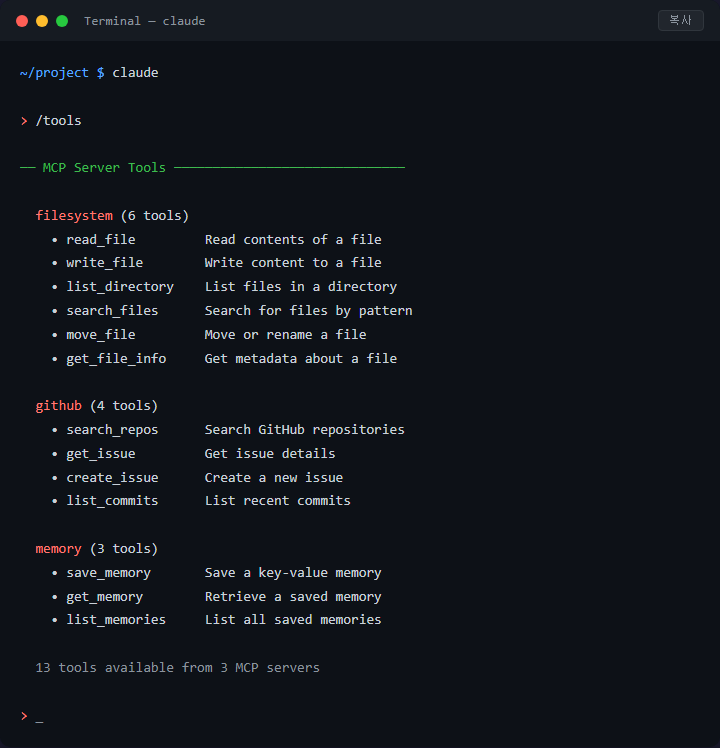
Task: Click the 복사 copy button
Action: tap(680, 21)
